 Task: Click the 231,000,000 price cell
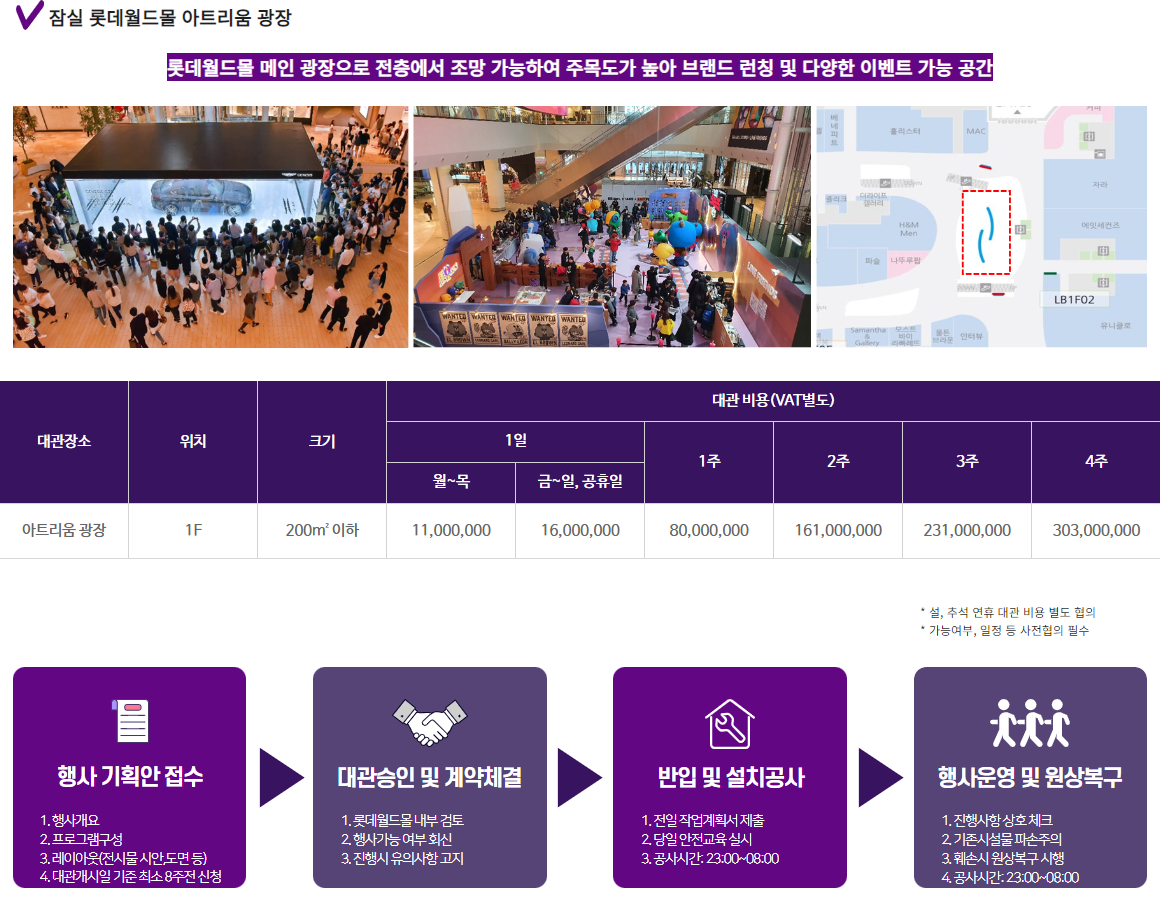point(967,530)
